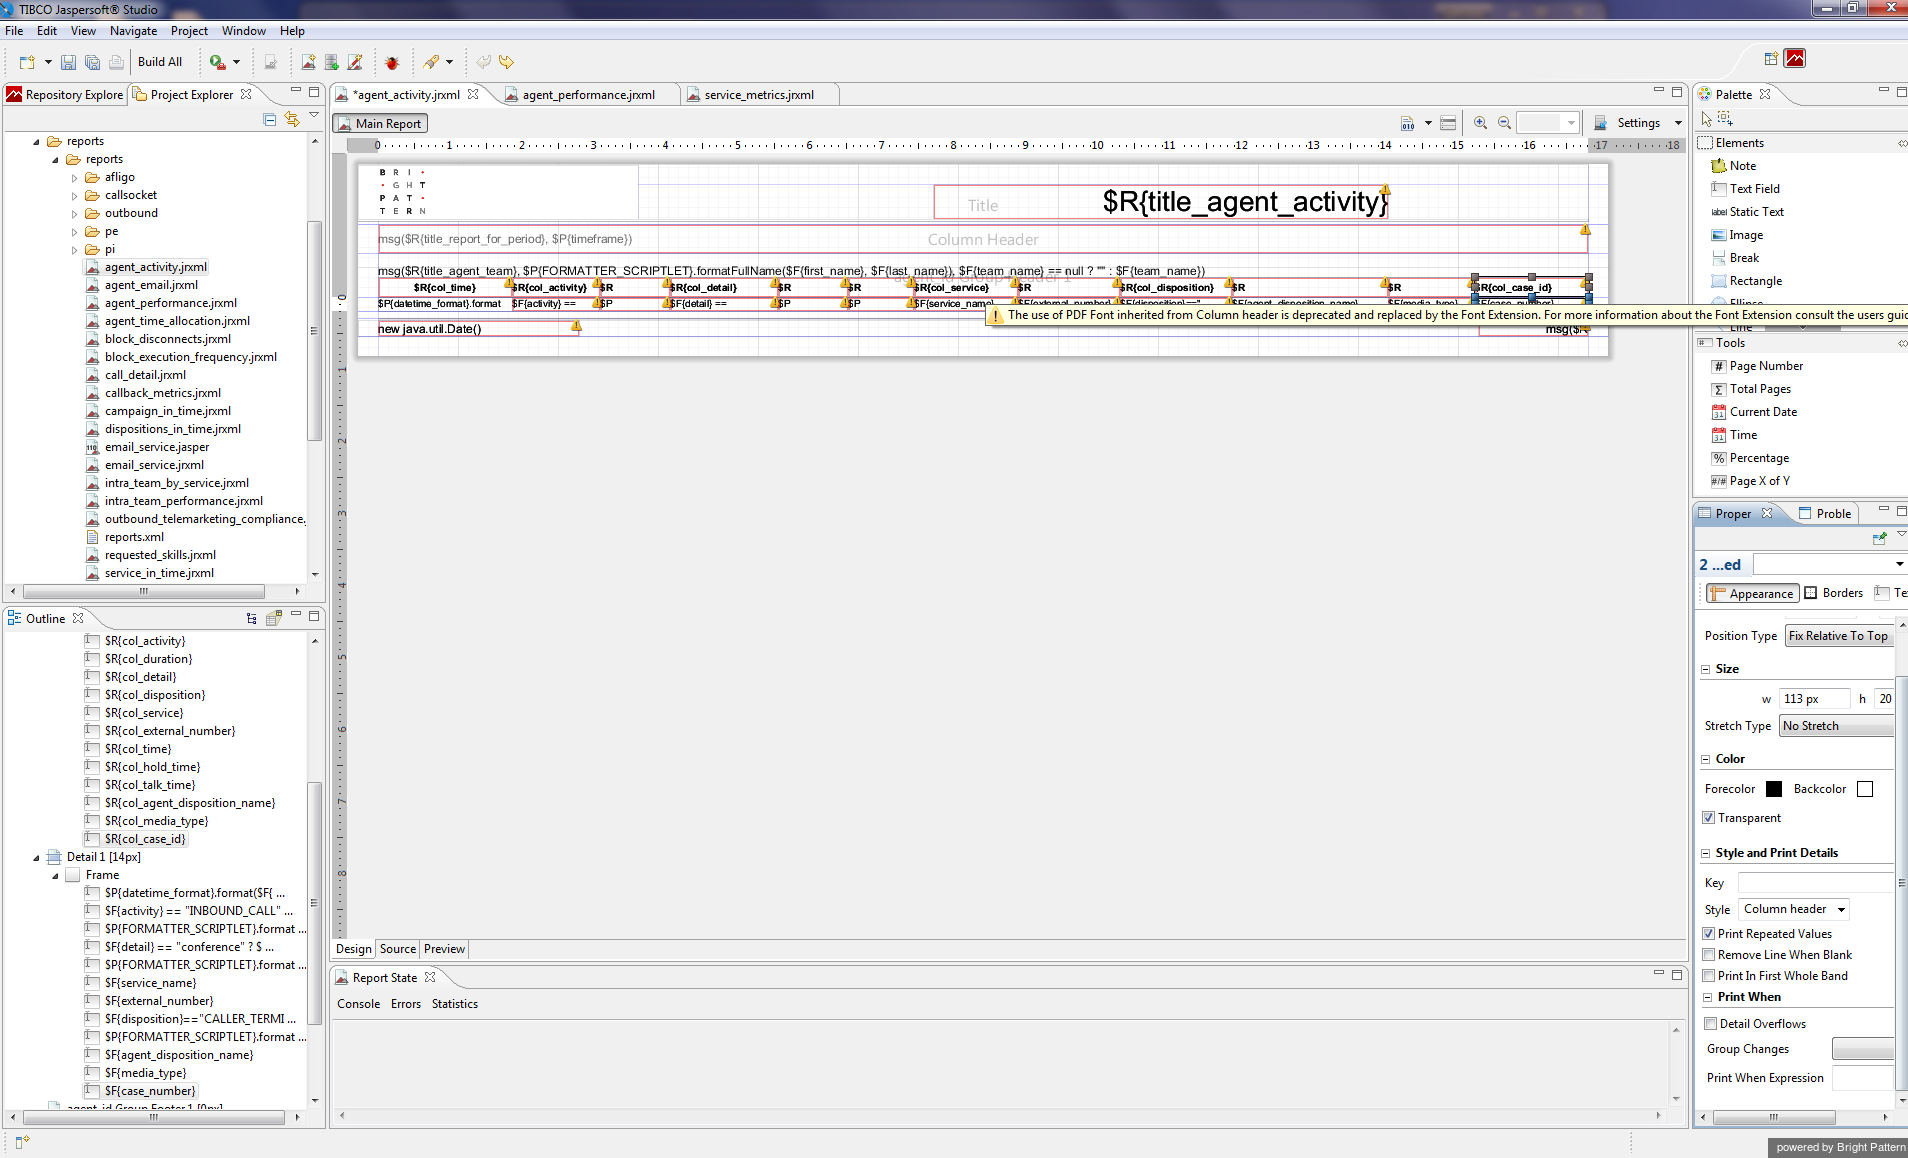Click the Statistics tab in Report State
The width and height of the screenshot is (1908, 1158).
[455, 1004]
